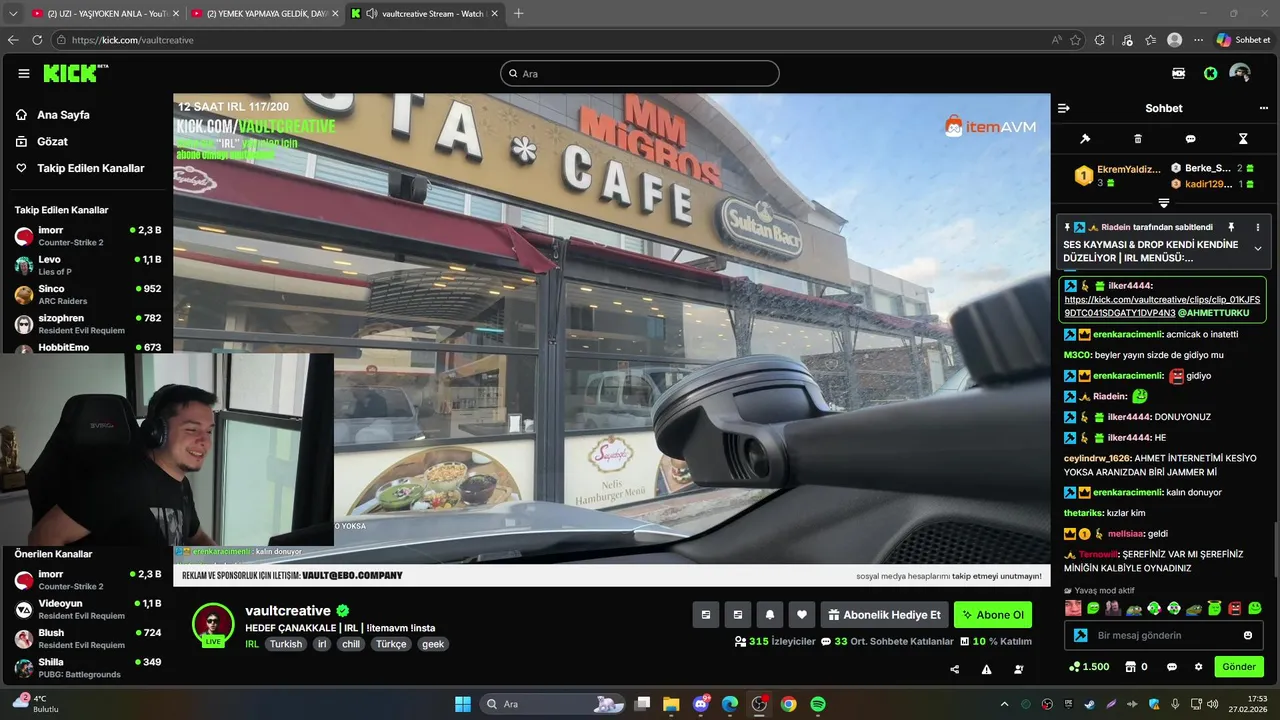Viewport: 1280px width, 720px height.
Task: Open imorr in followed channels
Action: [x=88, y=236]
